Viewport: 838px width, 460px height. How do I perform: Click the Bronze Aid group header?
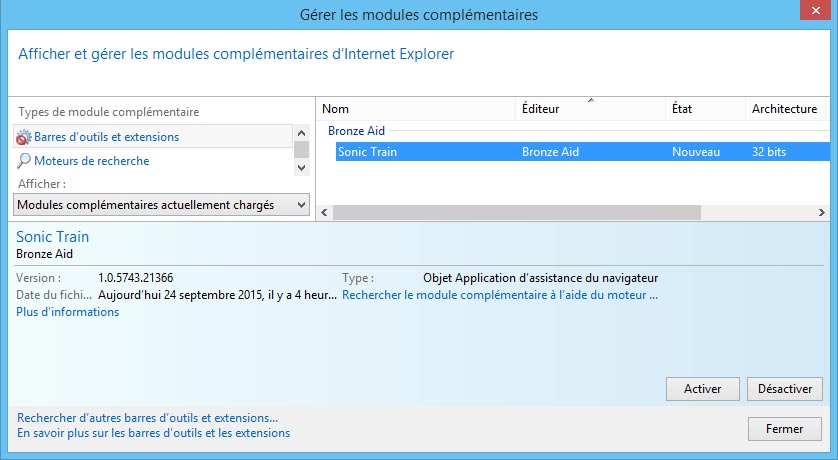[356, 131]
